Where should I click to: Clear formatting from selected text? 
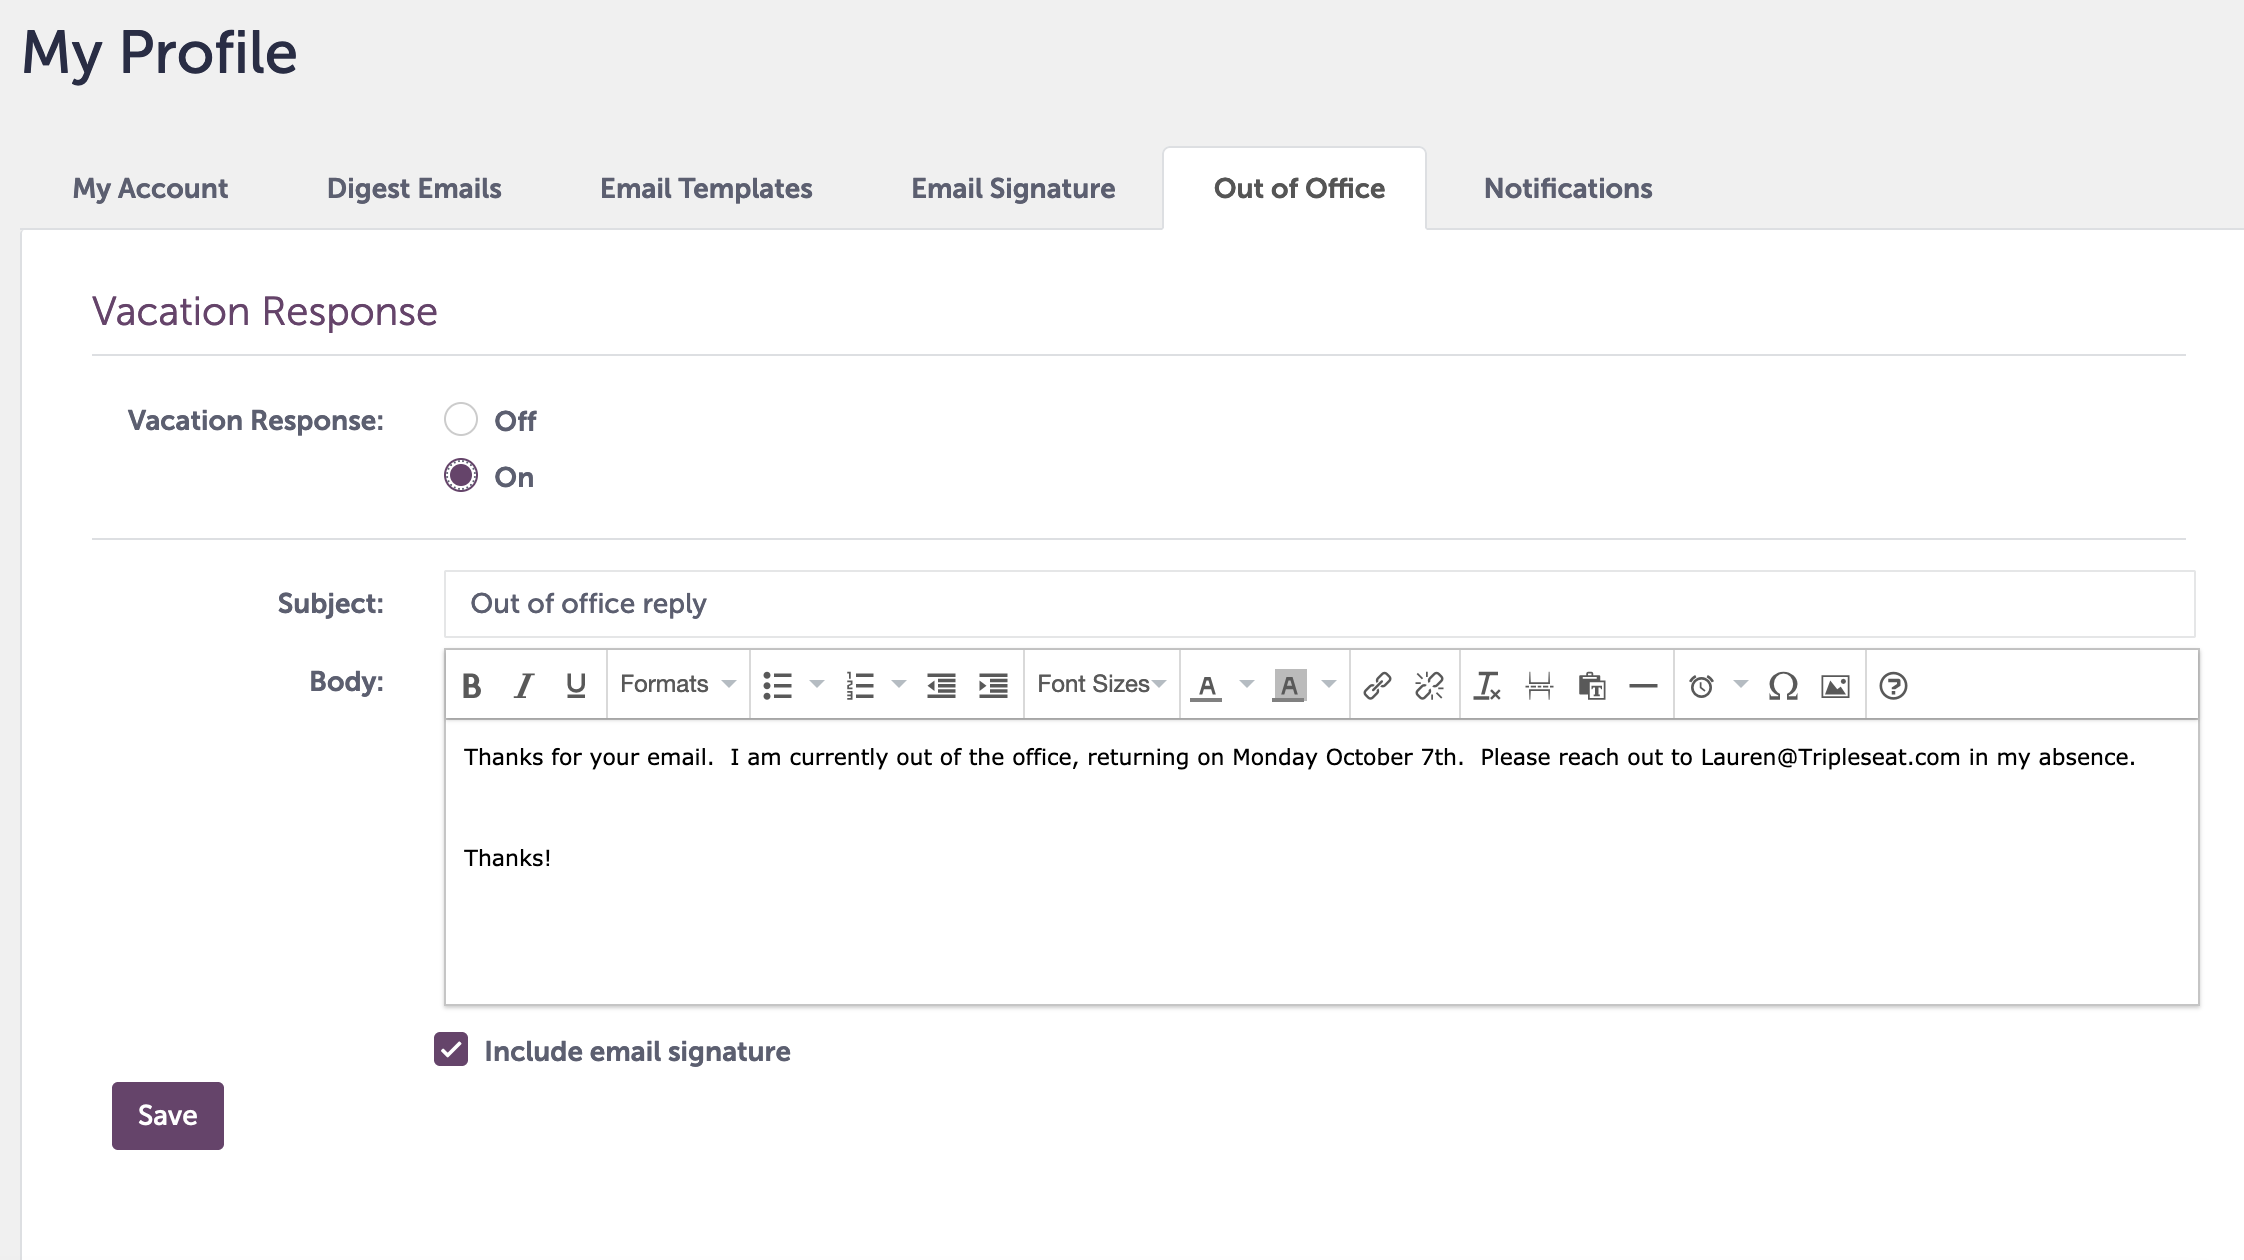(1487, 685)
